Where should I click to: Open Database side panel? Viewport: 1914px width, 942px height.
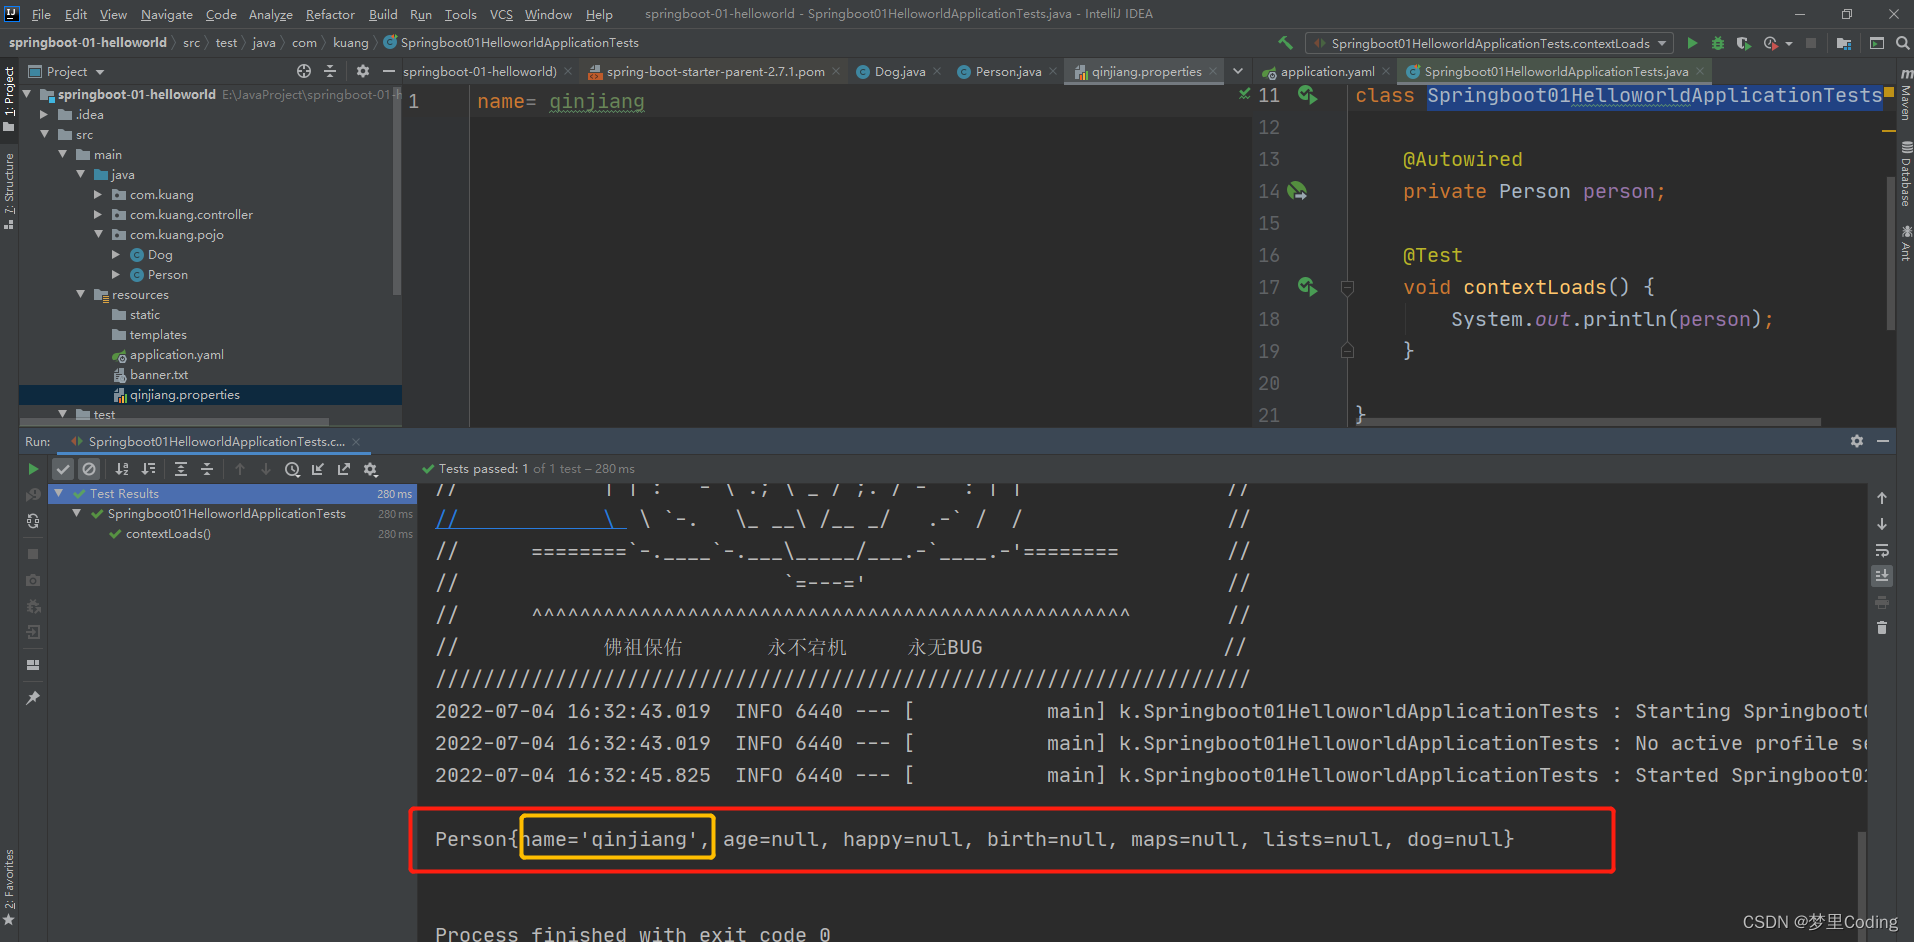pos(1905,174)
